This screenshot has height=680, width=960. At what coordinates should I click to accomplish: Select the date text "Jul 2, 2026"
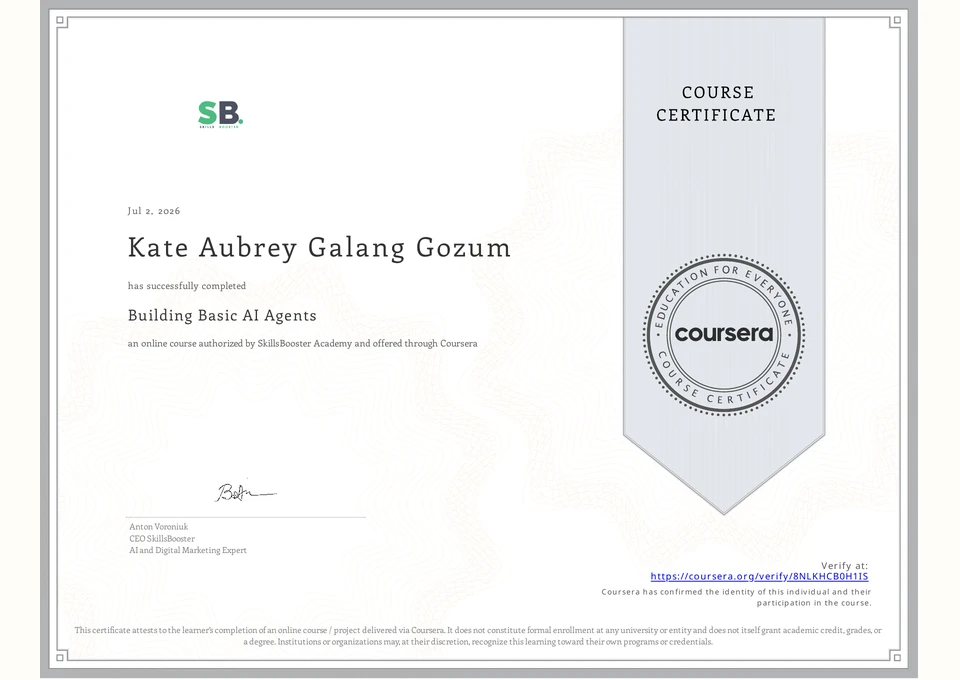(x=154, y=211)
